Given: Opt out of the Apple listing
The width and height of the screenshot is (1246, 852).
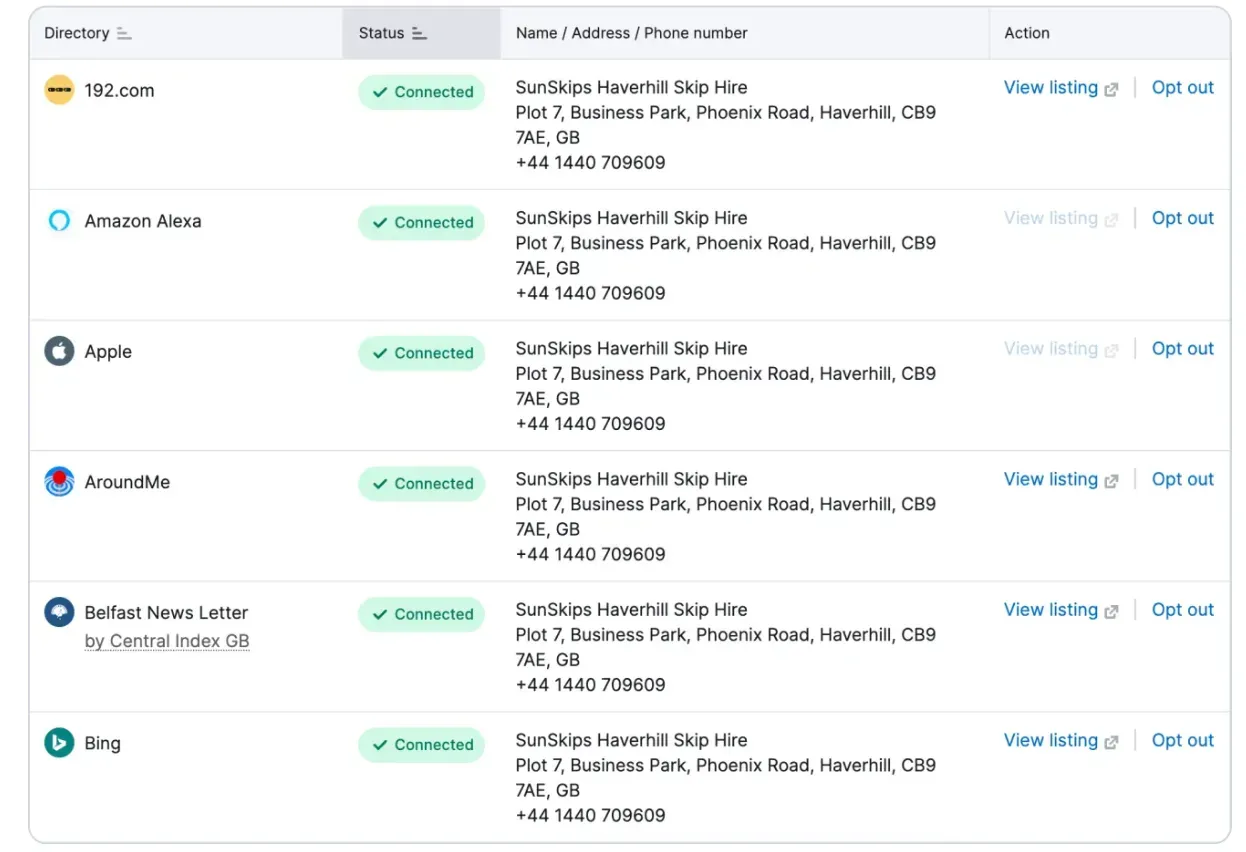Looking at the screenshot, I should 1182,348.
